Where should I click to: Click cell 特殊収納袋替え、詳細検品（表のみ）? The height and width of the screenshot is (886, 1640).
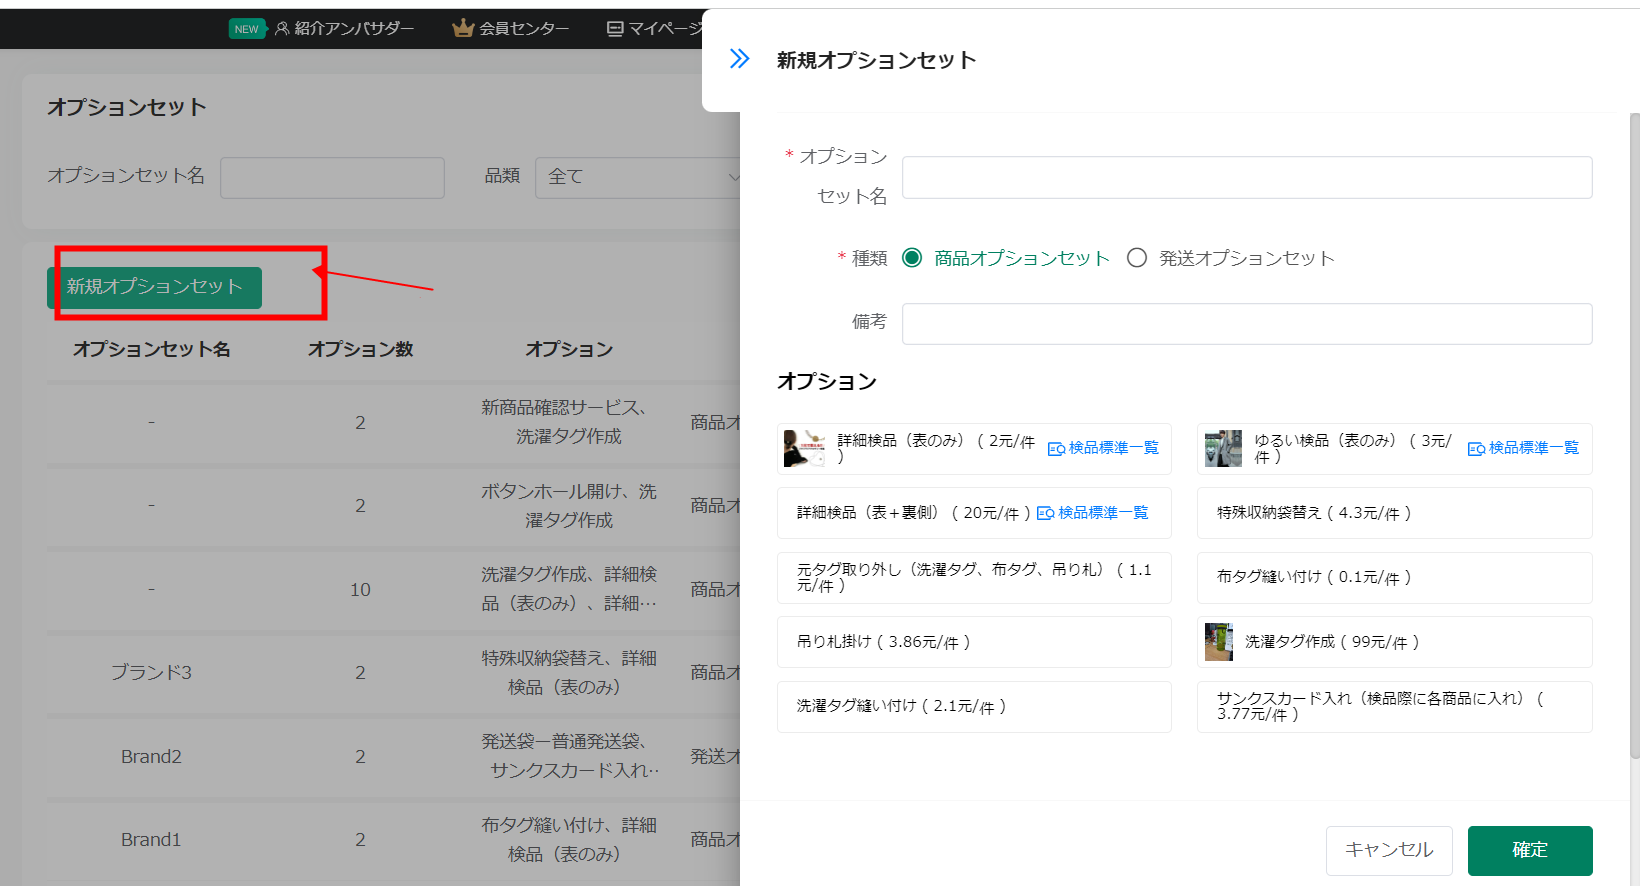click(x=569, y=673)
